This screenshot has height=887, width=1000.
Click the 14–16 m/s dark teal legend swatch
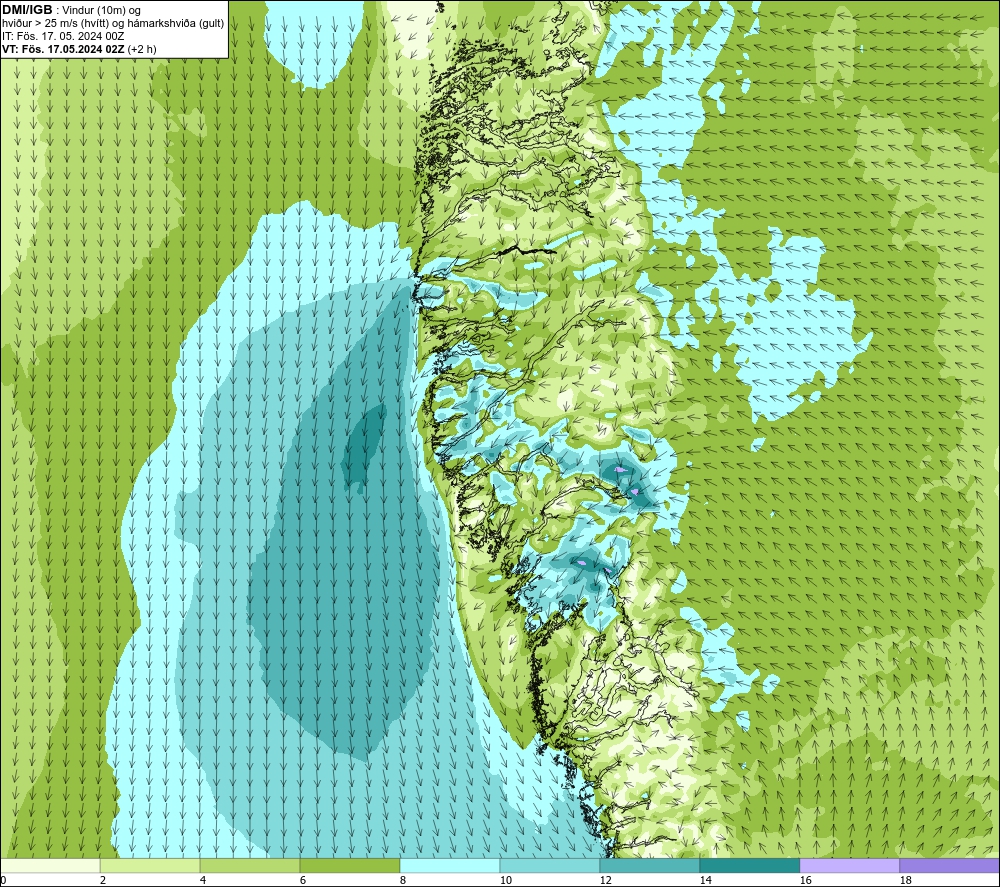(749, 866)
